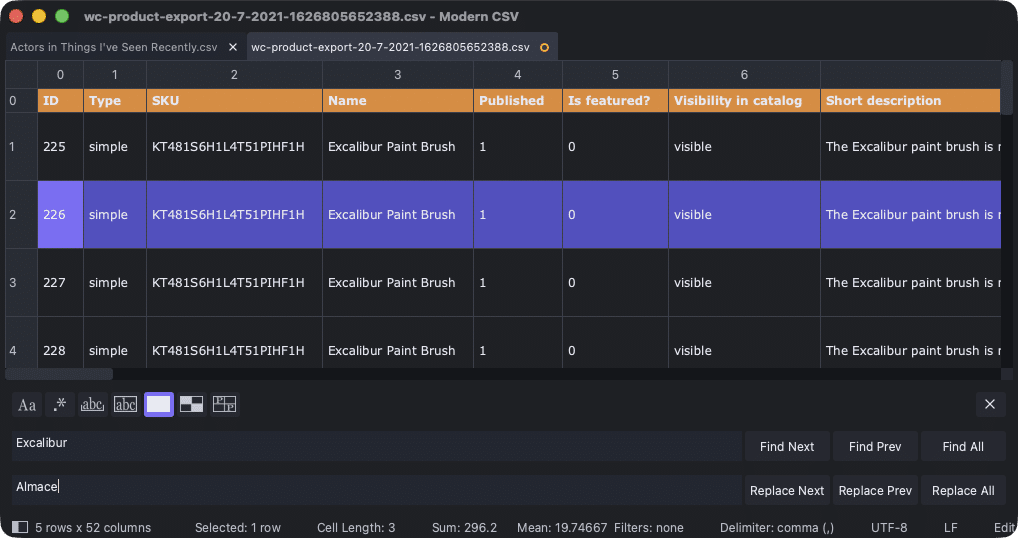The image size is (1018, 538).
Task: Select row number 3 header
Action: (21, 283)
